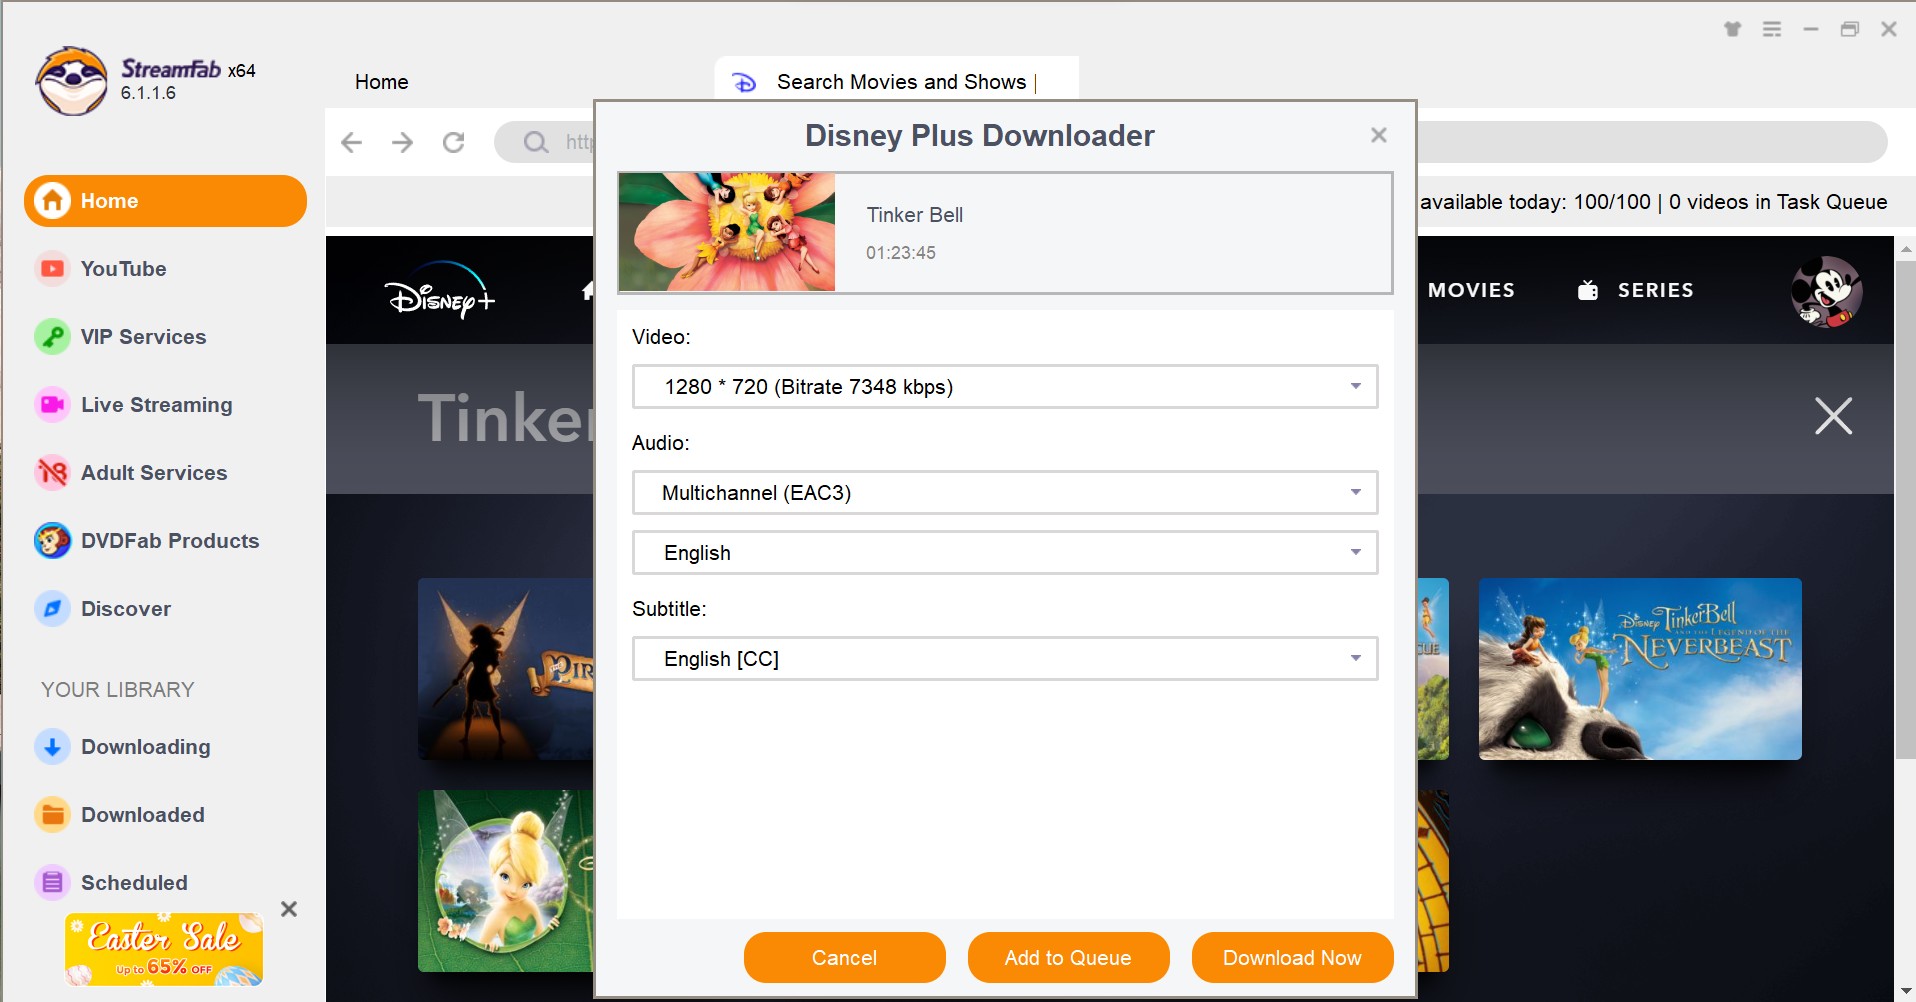Click the Tinker Bell flower thumbnail in dialog
Viewport: 1916px width, 1002px height.
click(x=727, y=232)
